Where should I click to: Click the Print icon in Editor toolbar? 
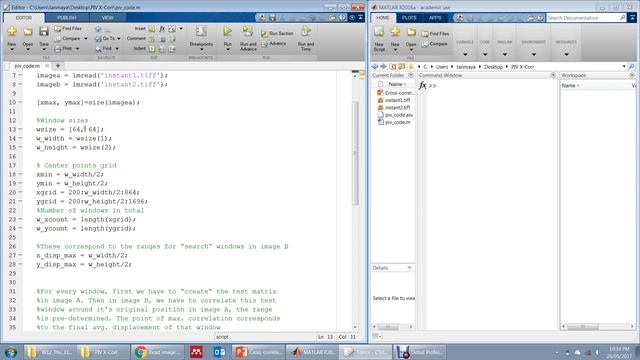58,49
